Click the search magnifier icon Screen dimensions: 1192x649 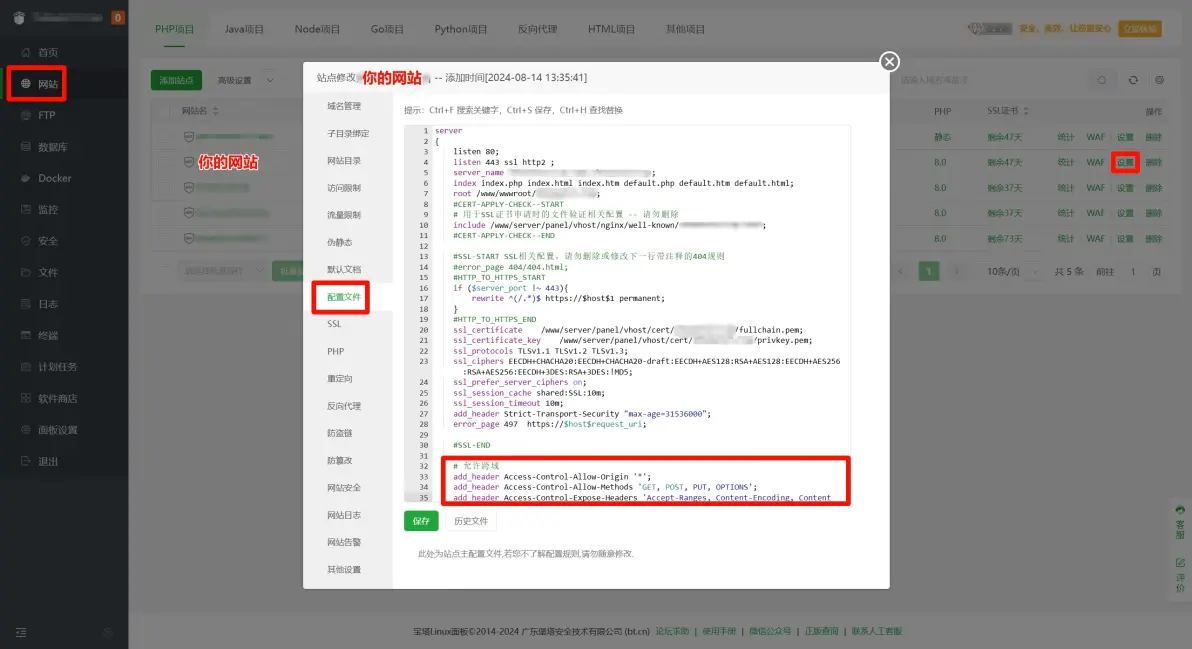1102,80
